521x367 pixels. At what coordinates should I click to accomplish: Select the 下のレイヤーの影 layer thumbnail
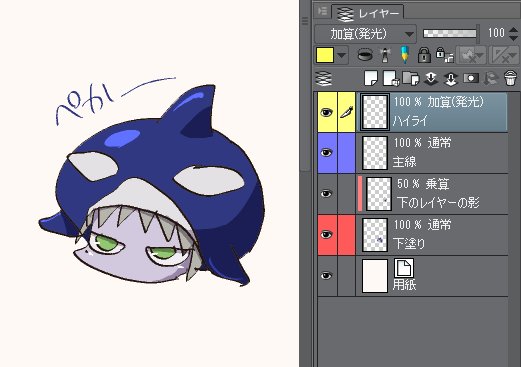coord(379,194)
